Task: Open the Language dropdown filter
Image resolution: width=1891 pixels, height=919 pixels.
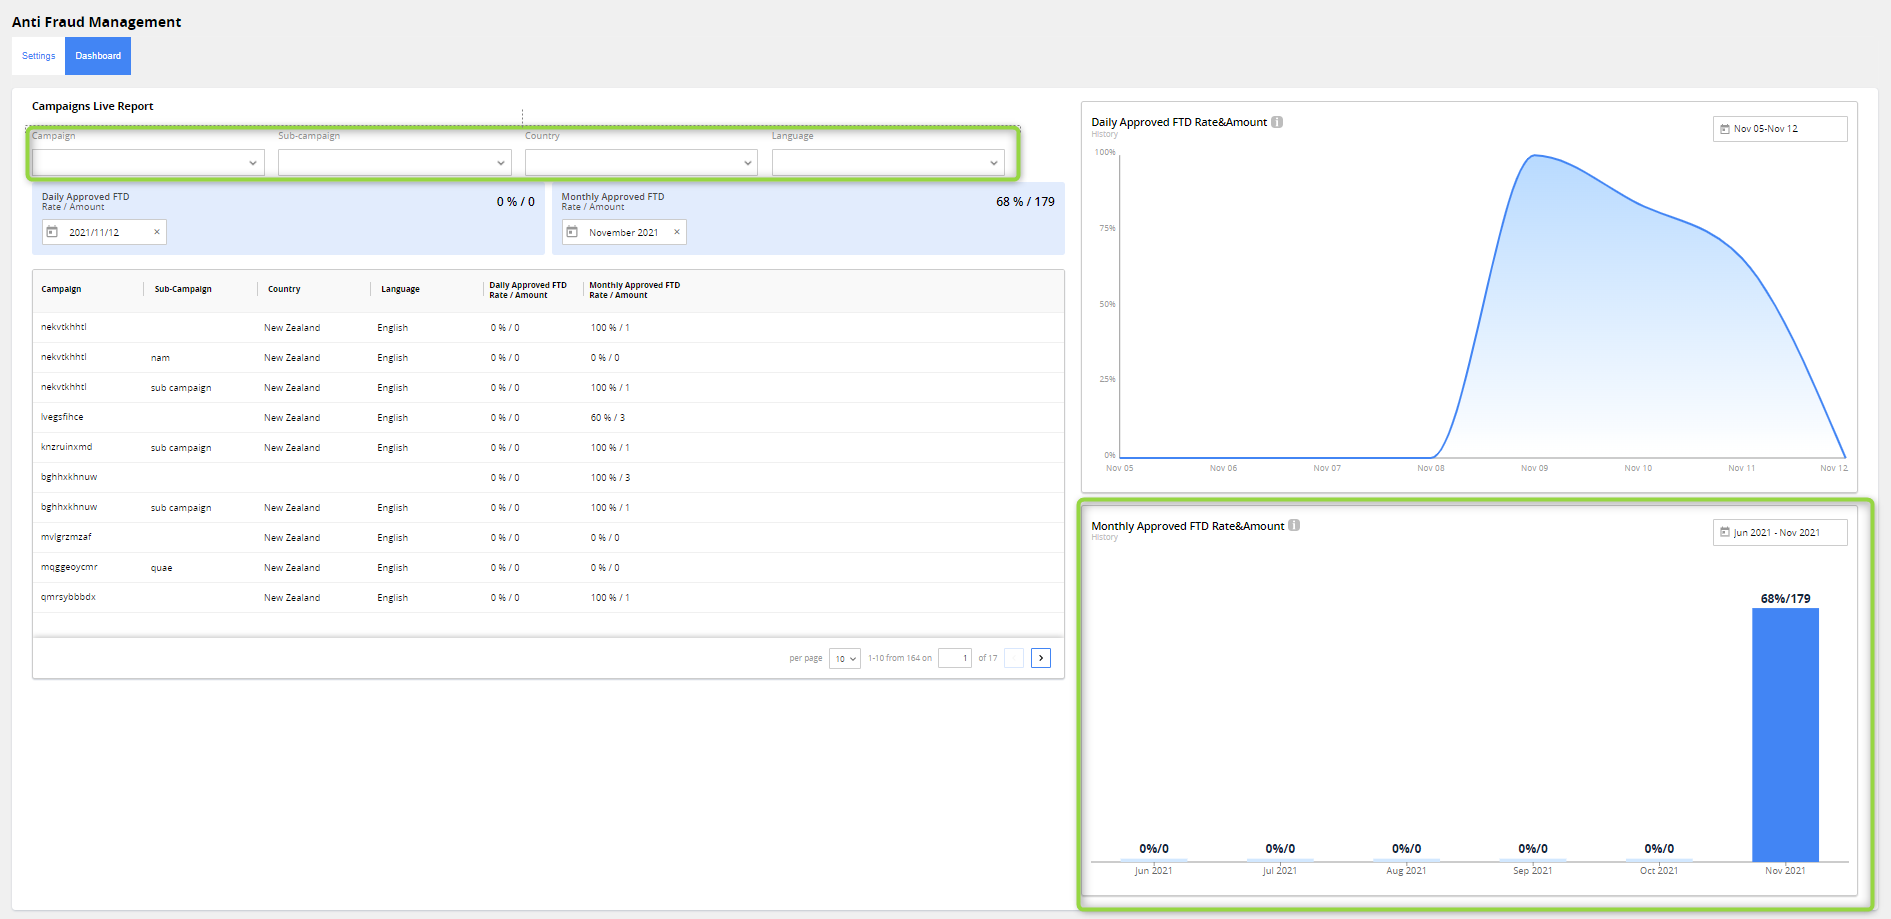Action: point(887,162)
